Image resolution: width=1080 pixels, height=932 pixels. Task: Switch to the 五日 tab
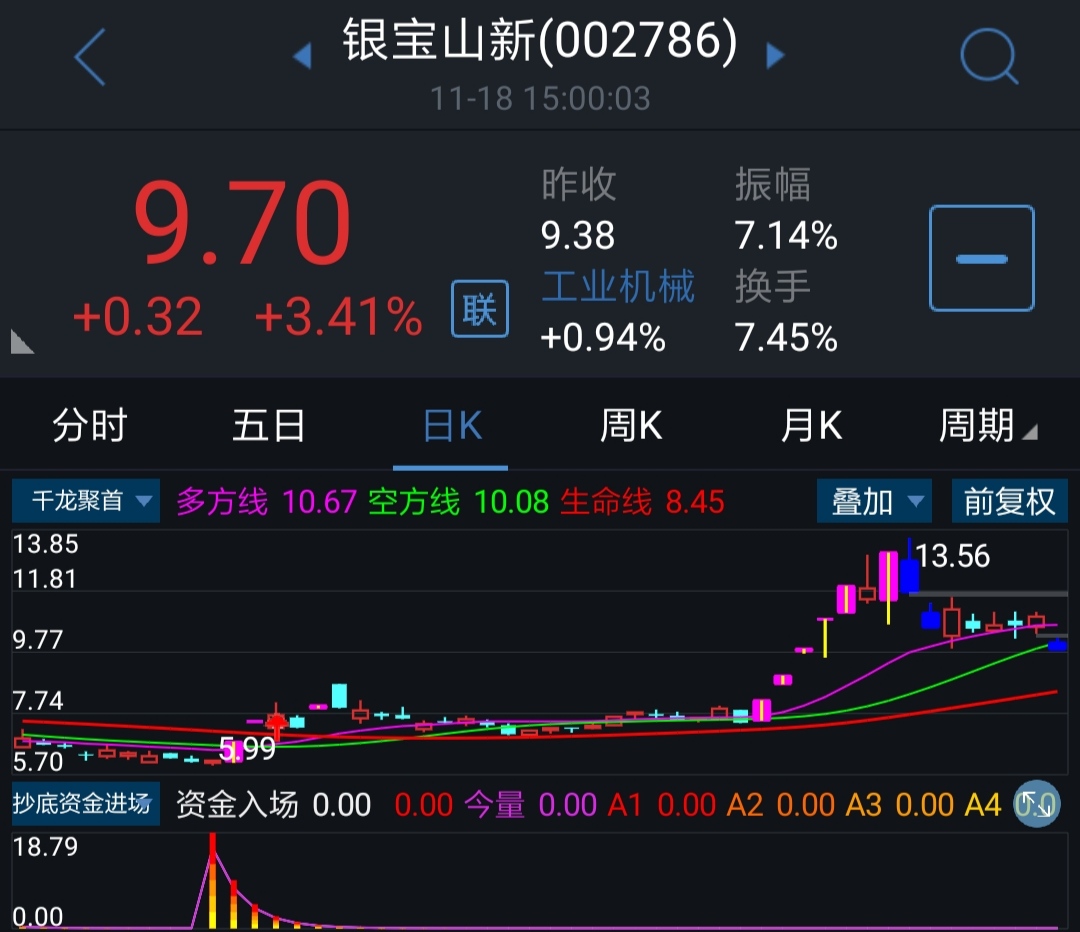click(x=269, y=427)
